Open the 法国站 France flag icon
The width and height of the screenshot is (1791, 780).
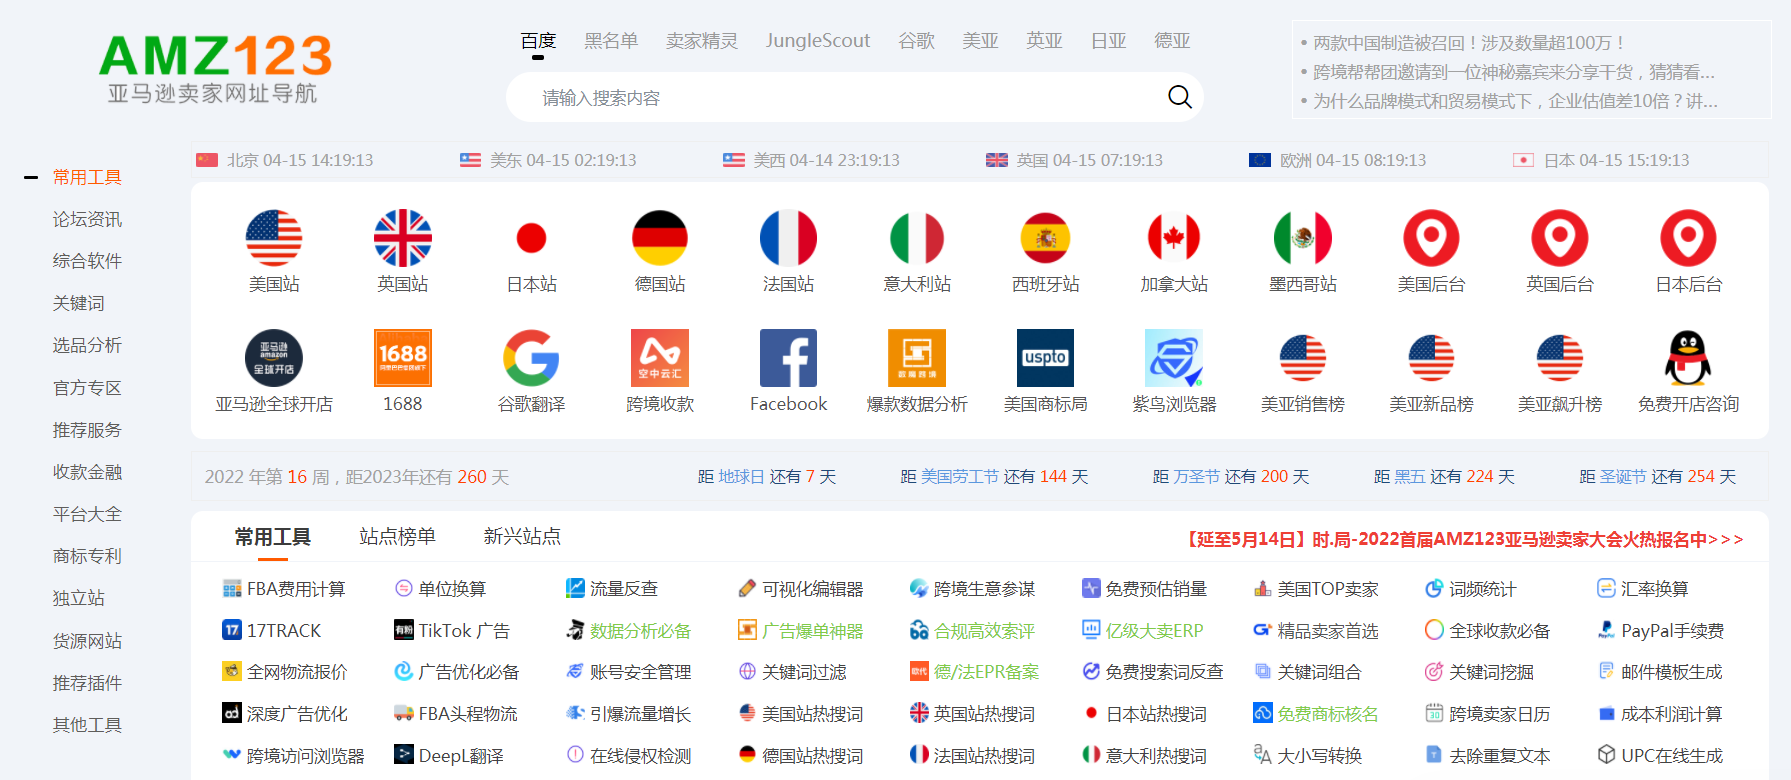pos(788,238)
